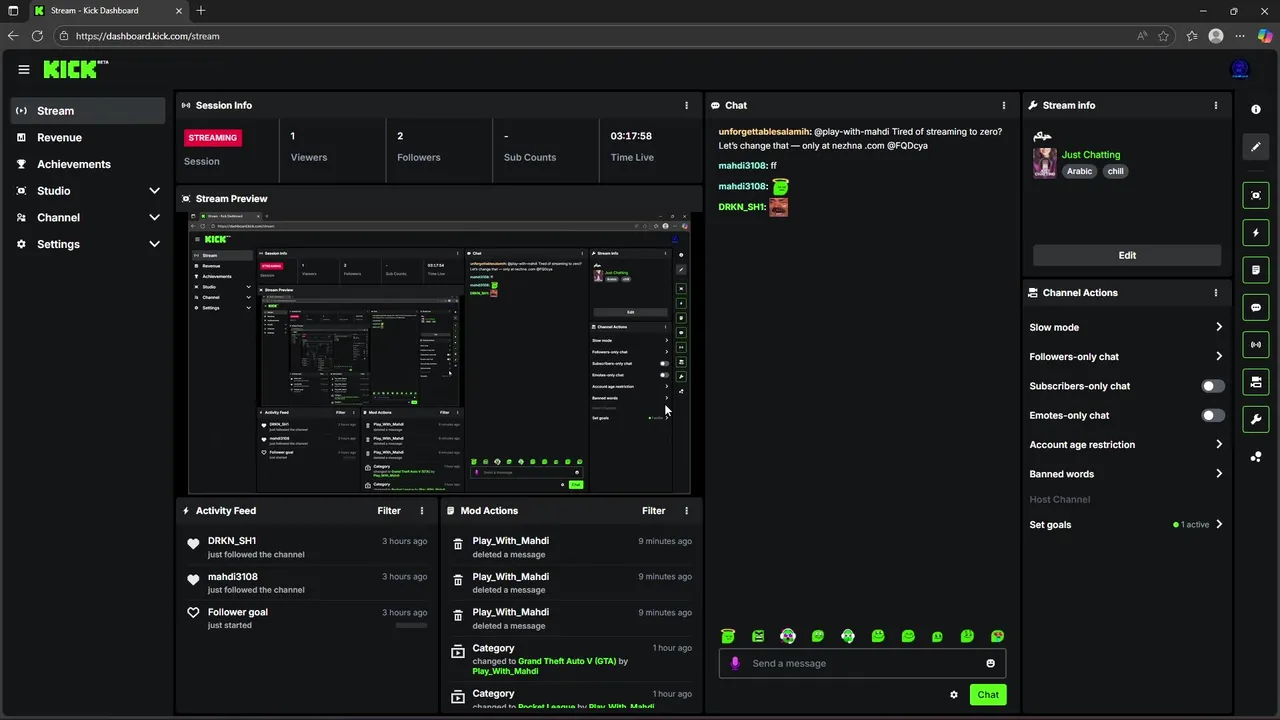Click the green Chat send button
1280x720 pixels.
(x=988, y=695)
